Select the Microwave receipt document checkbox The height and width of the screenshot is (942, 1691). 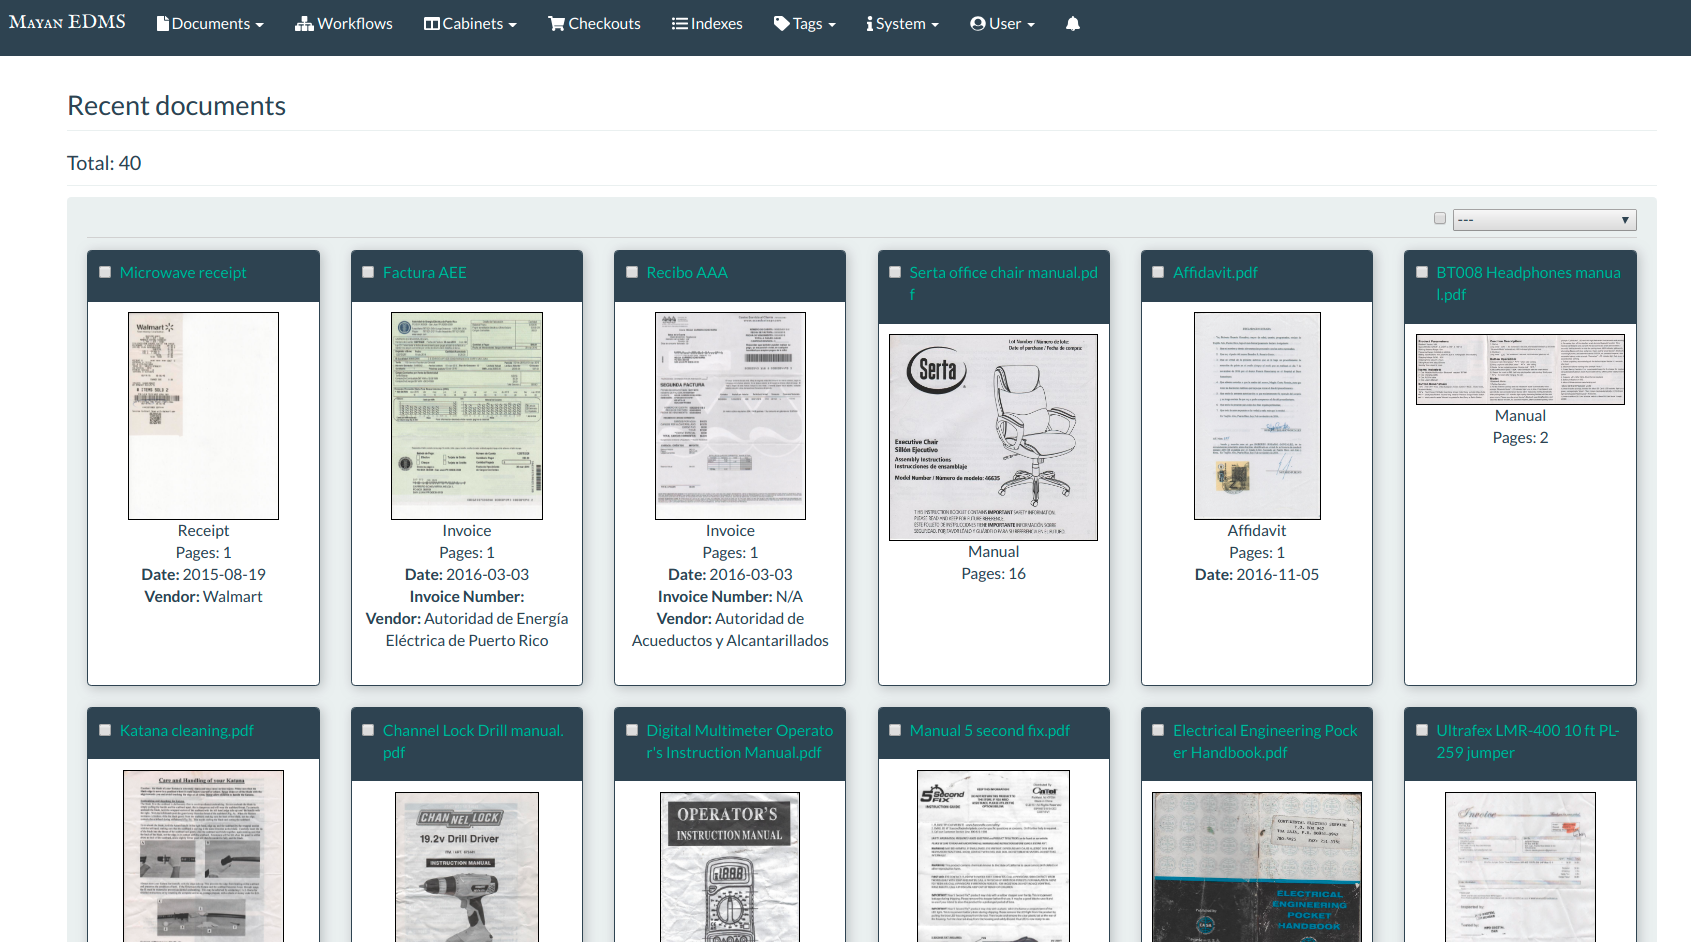click(x=104, y=271)
